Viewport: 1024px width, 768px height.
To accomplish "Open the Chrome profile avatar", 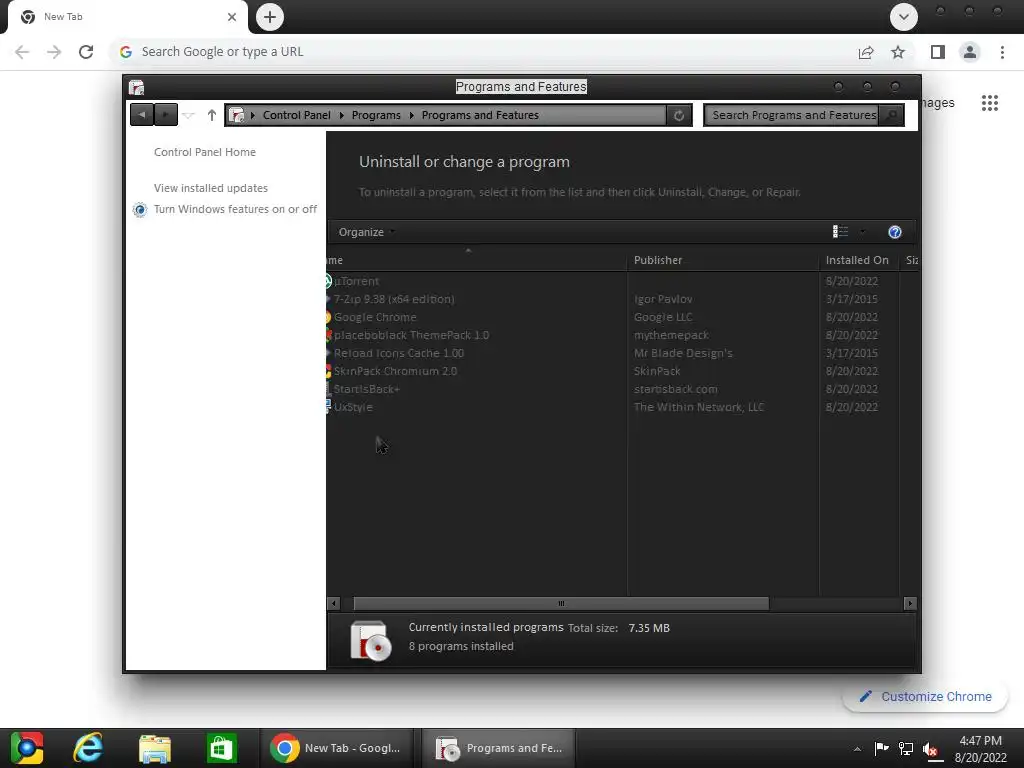I will point(970,52).
